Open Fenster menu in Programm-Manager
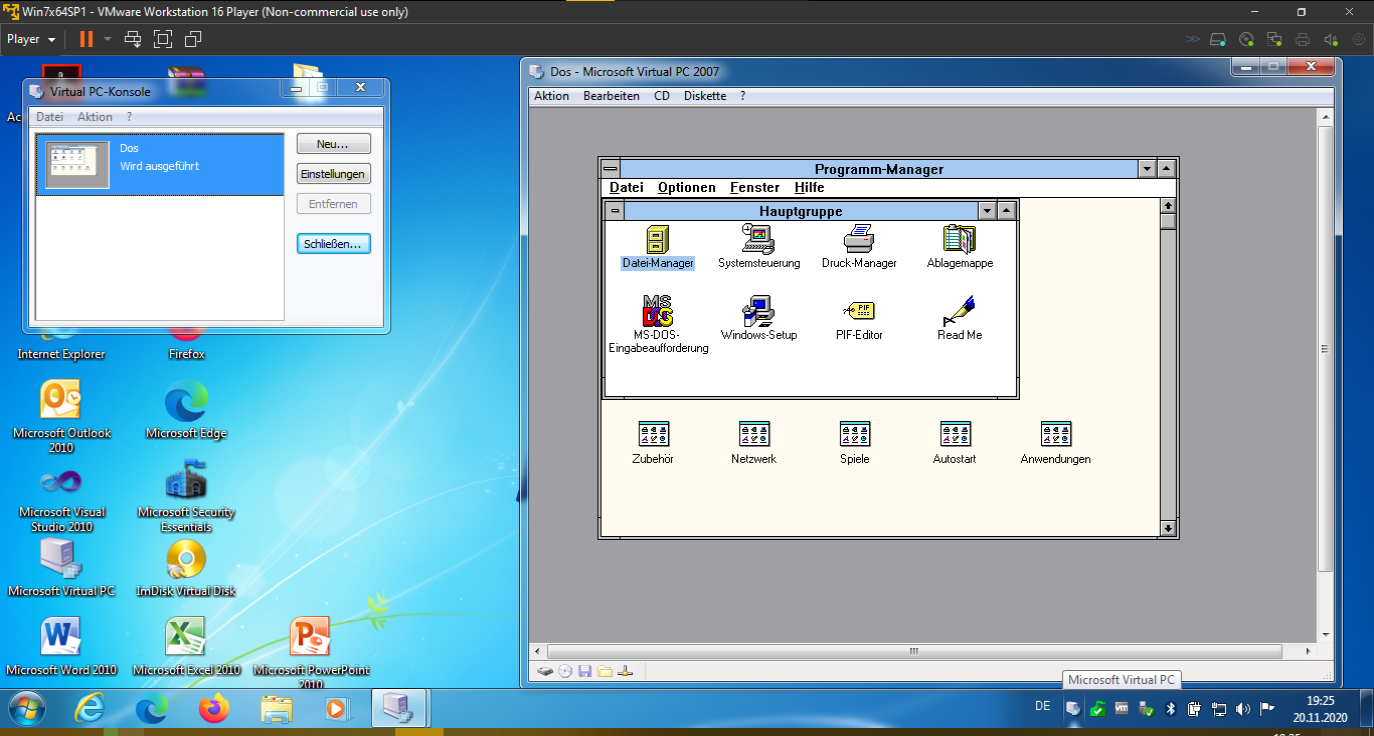Image resolution: width=1374 pixels, height=736 pixels. (x=755, y=187)
